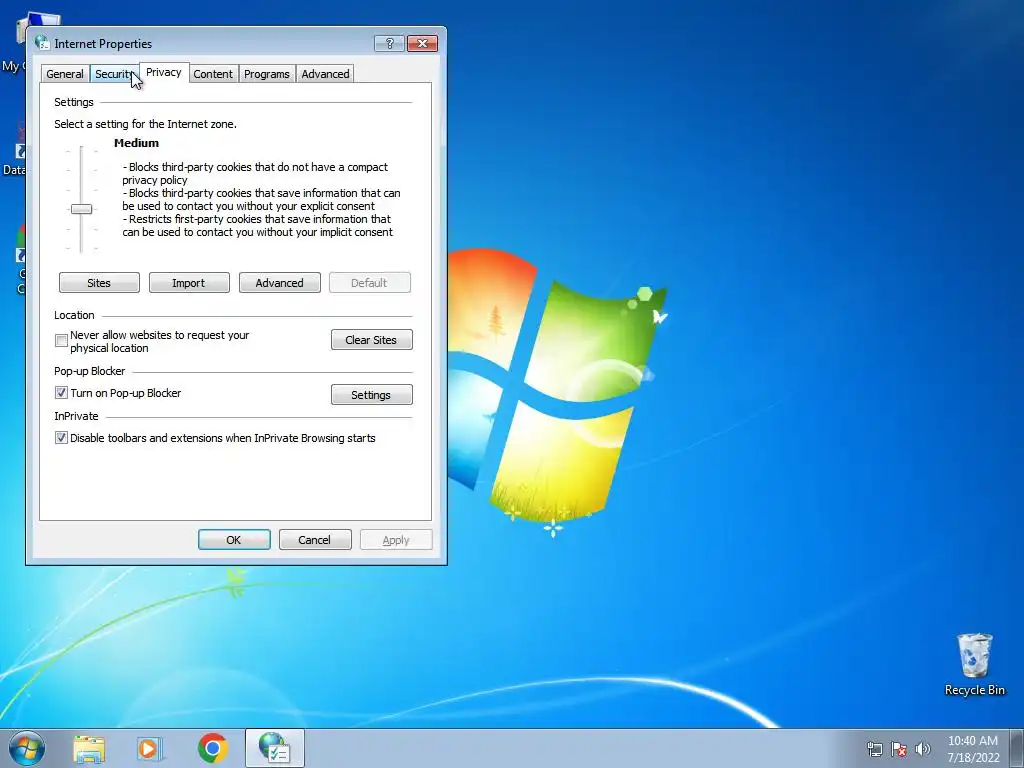Click the Import button

point(189,283)
